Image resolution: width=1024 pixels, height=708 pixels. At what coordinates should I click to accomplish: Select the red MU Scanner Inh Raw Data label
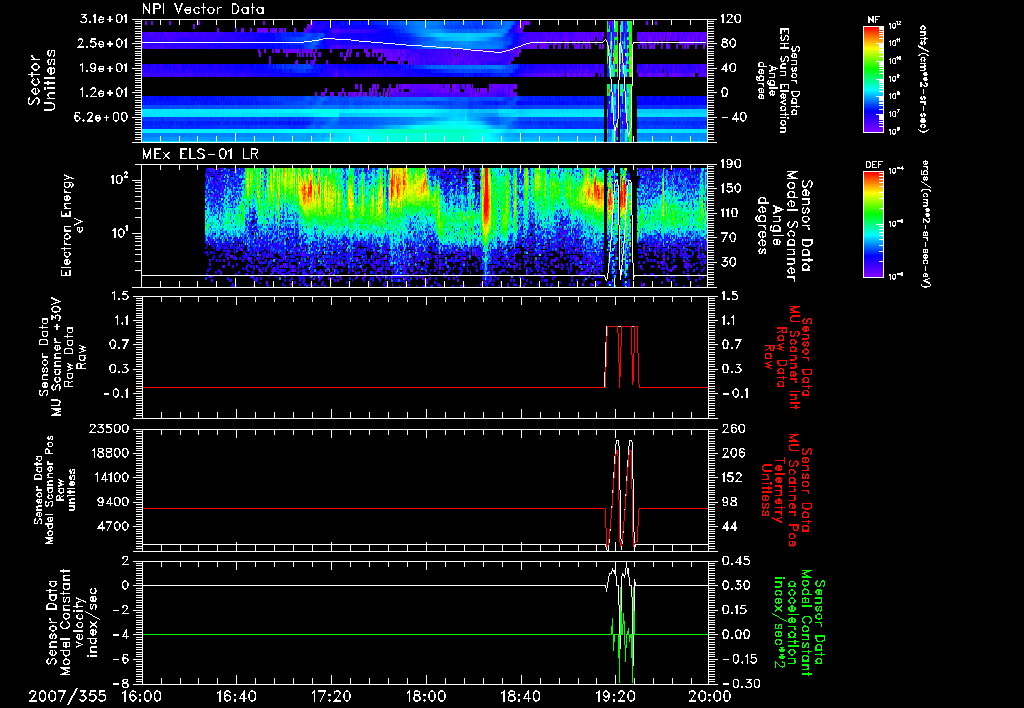[788, 357]
